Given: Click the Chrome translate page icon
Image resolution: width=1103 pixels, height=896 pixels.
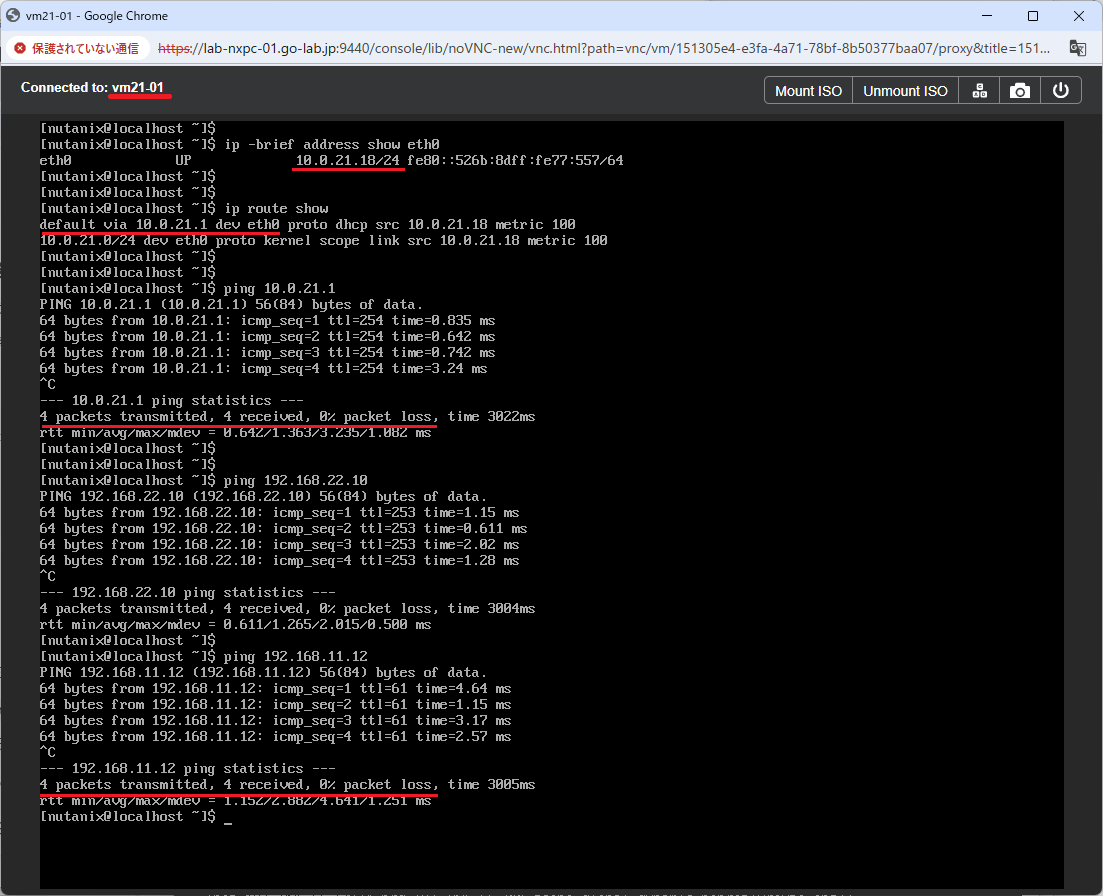Looking at the screenshot, I should (1077, 48).
